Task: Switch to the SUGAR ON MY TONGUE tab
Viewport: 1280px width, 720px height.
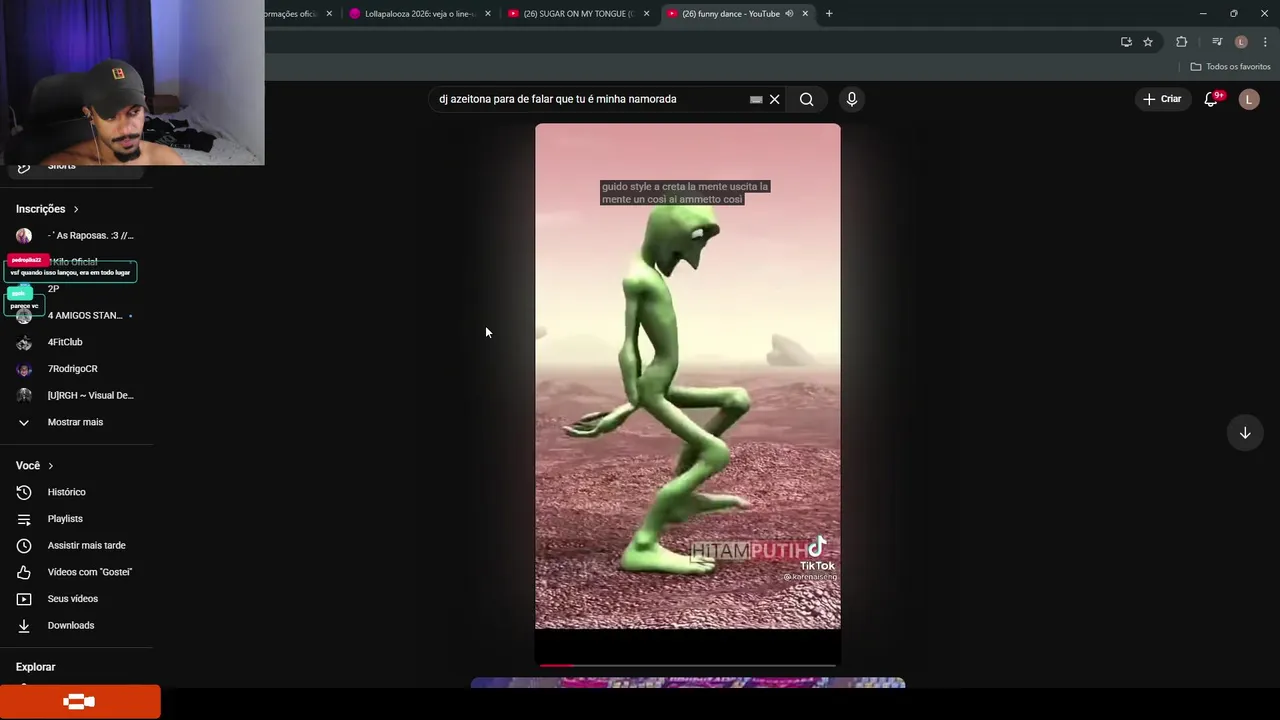Action: point(579,14)
